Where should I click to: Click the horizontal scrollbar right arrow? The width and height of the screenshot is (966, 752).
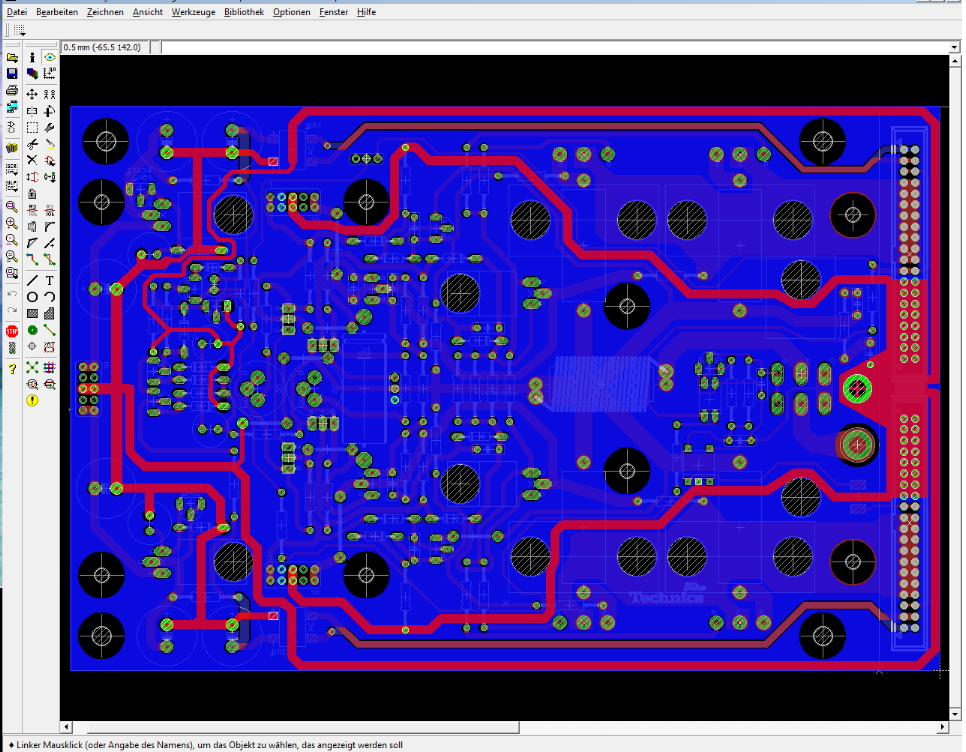943,727
